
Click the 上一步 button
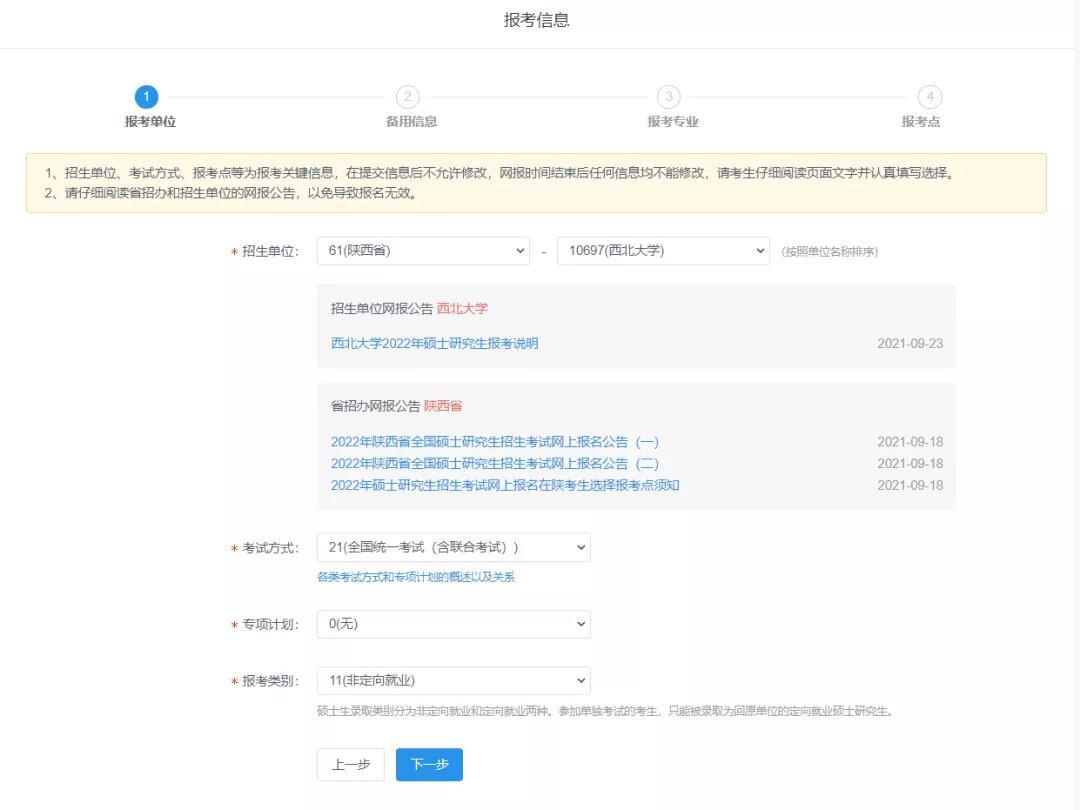[351, 765]
